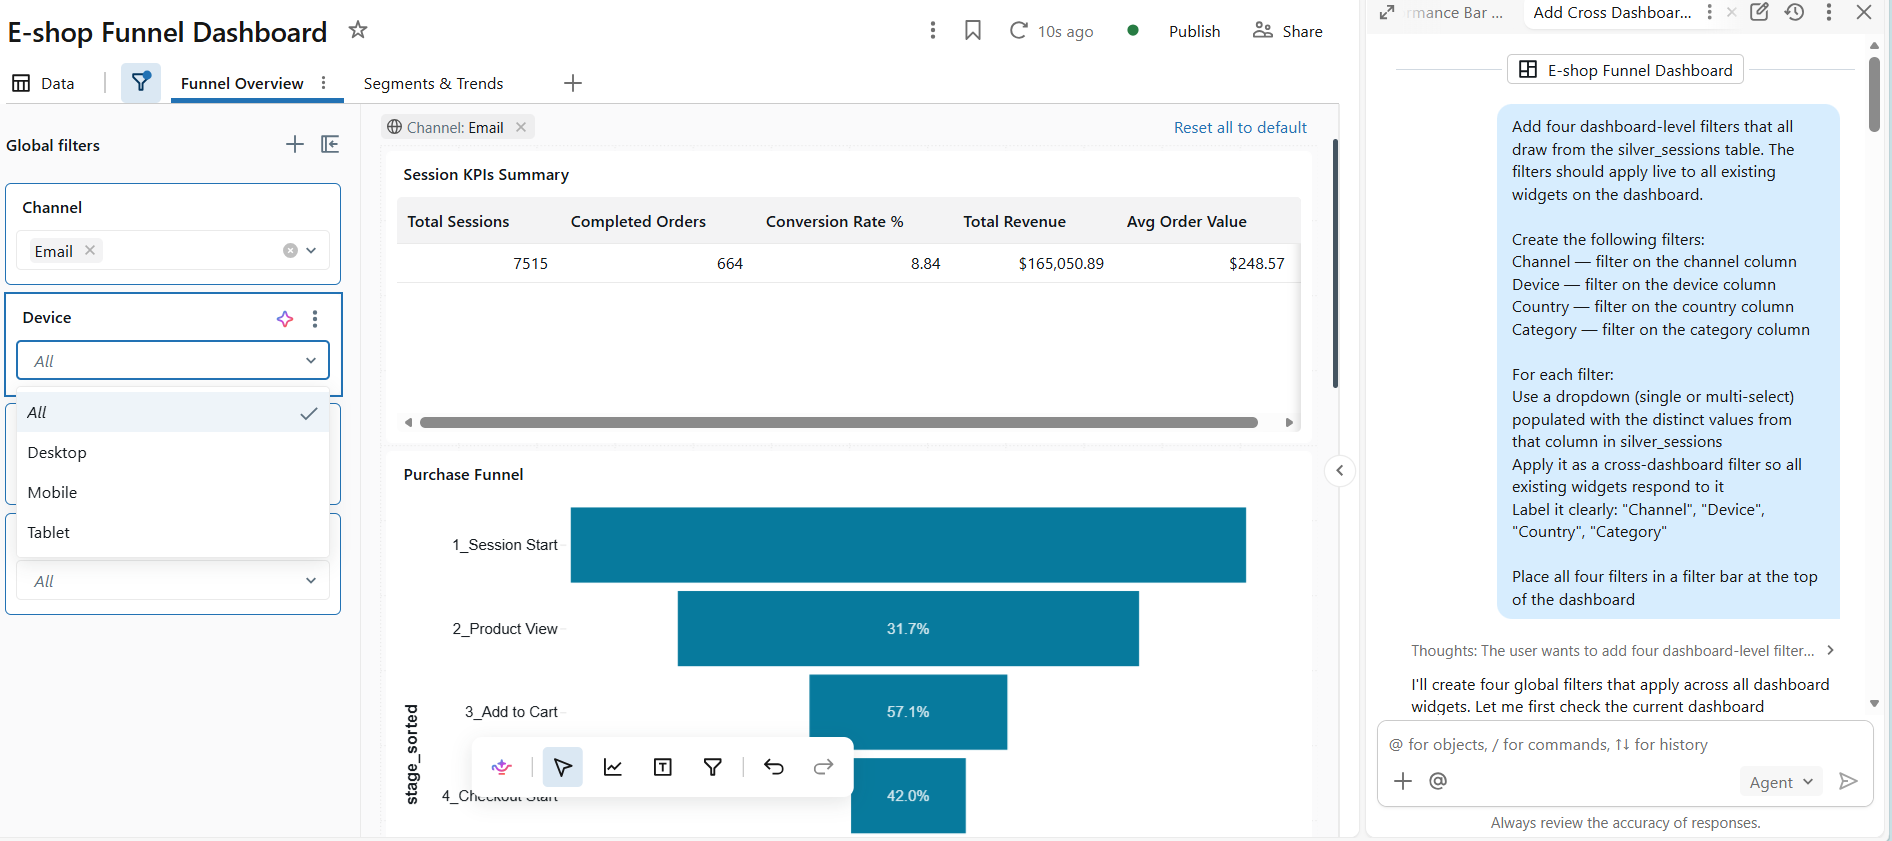Screen dimensions: 1892x841
Task: Collapse the Global filters panel
Action: [x=330, y=145]
